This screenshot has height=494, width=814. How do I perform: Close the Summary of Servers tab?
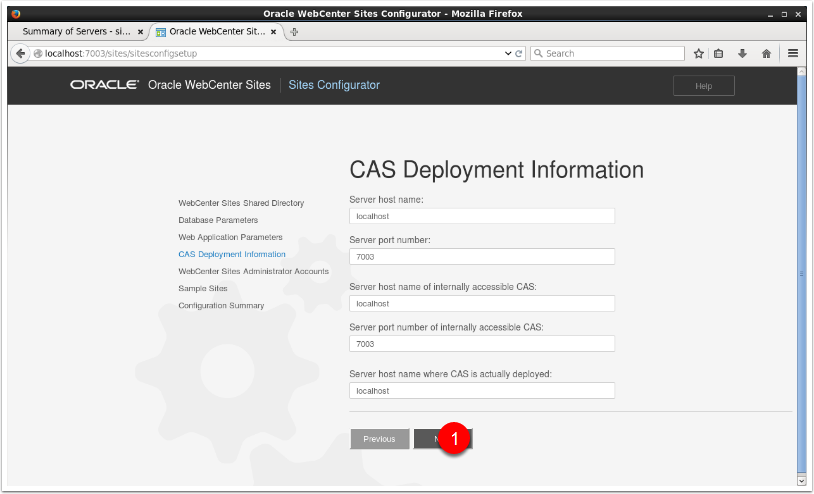(x=140, y=32)
